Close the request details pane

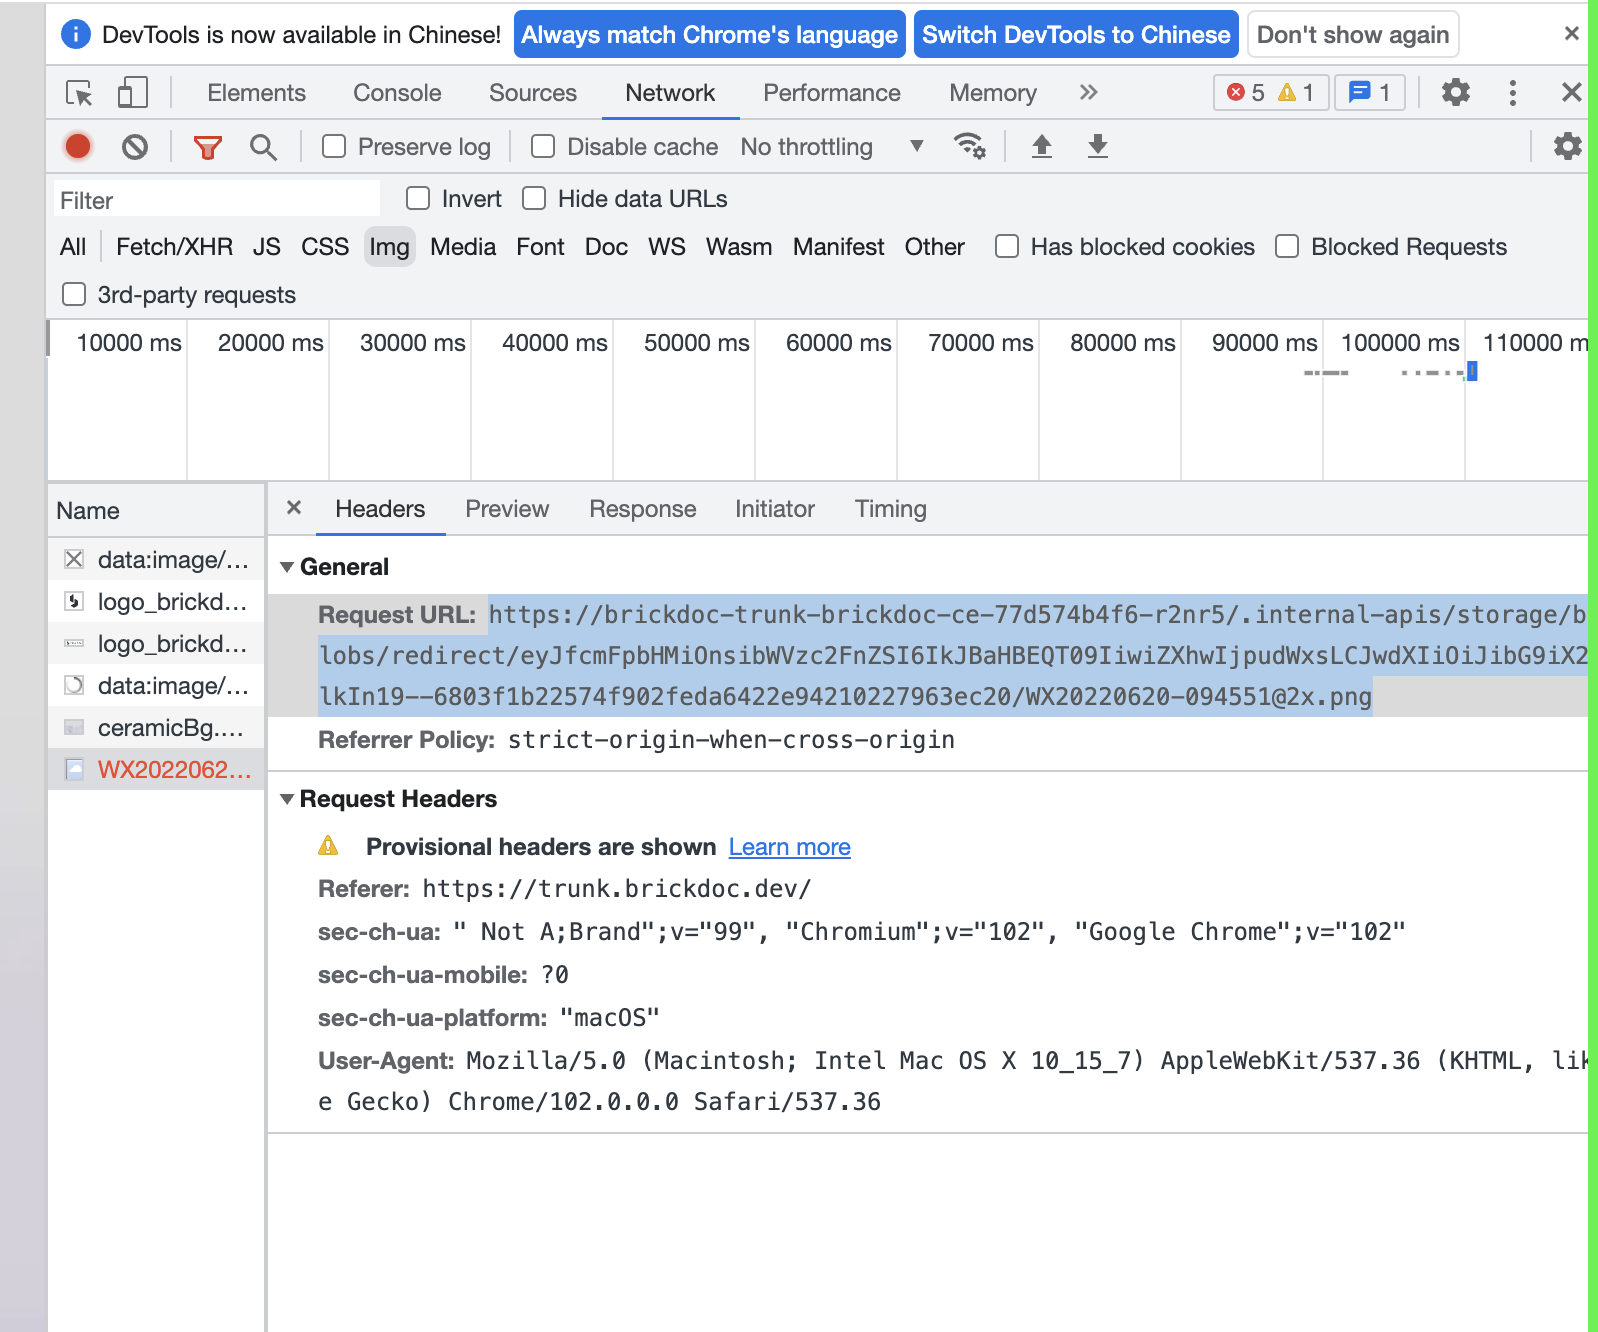(294, 508)
